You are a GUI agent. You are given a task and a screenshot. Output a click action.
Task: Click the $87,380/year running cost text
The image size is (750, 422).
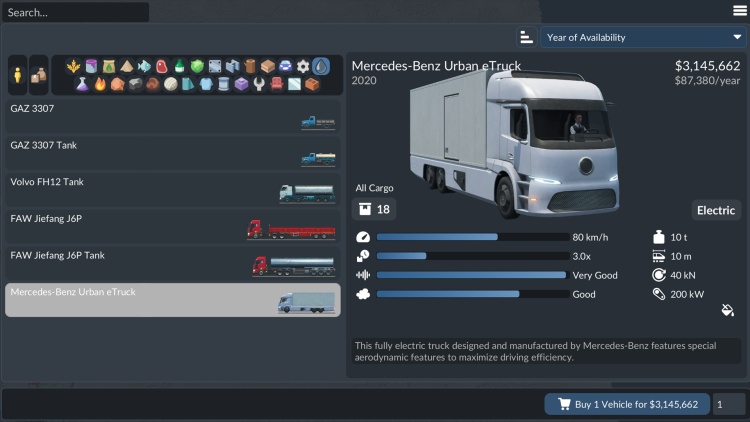(707, 80)
